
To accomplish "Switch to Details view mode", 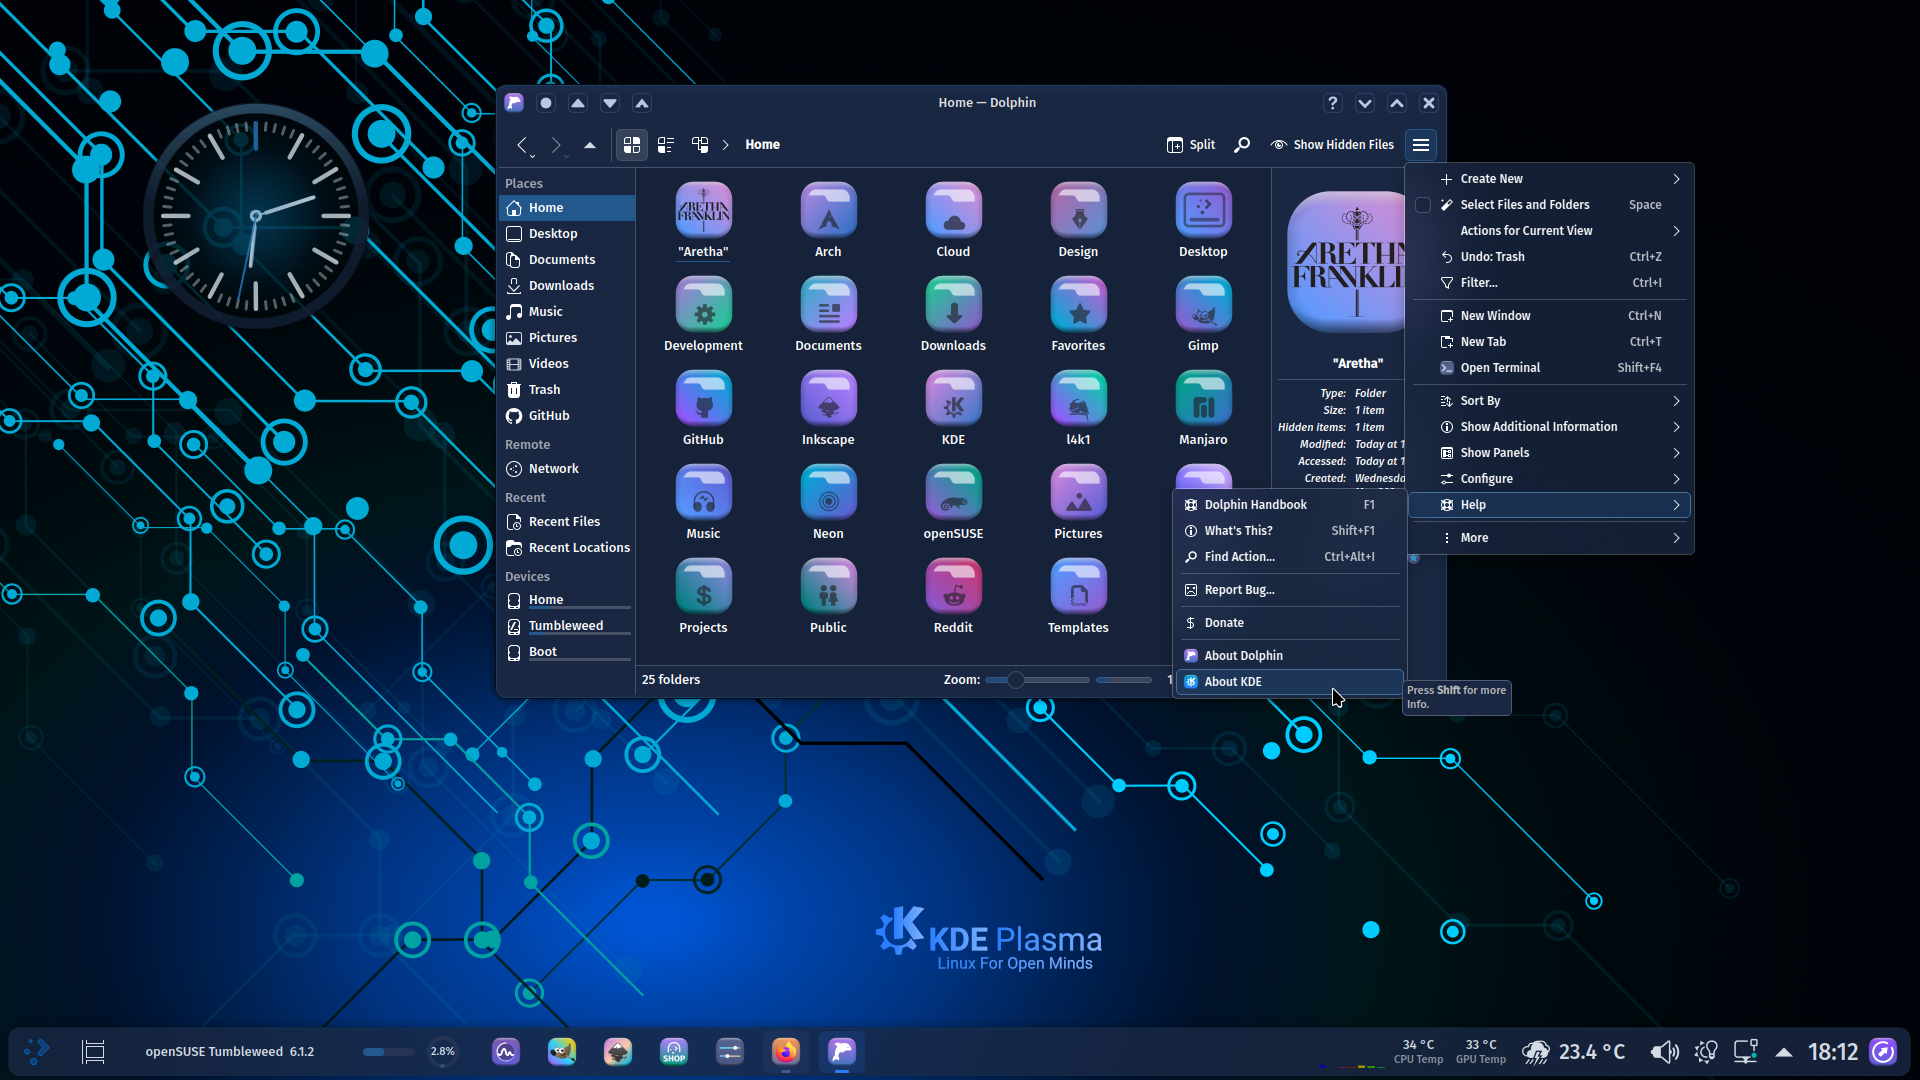I will pyautogui.click(x=700, y=145).
